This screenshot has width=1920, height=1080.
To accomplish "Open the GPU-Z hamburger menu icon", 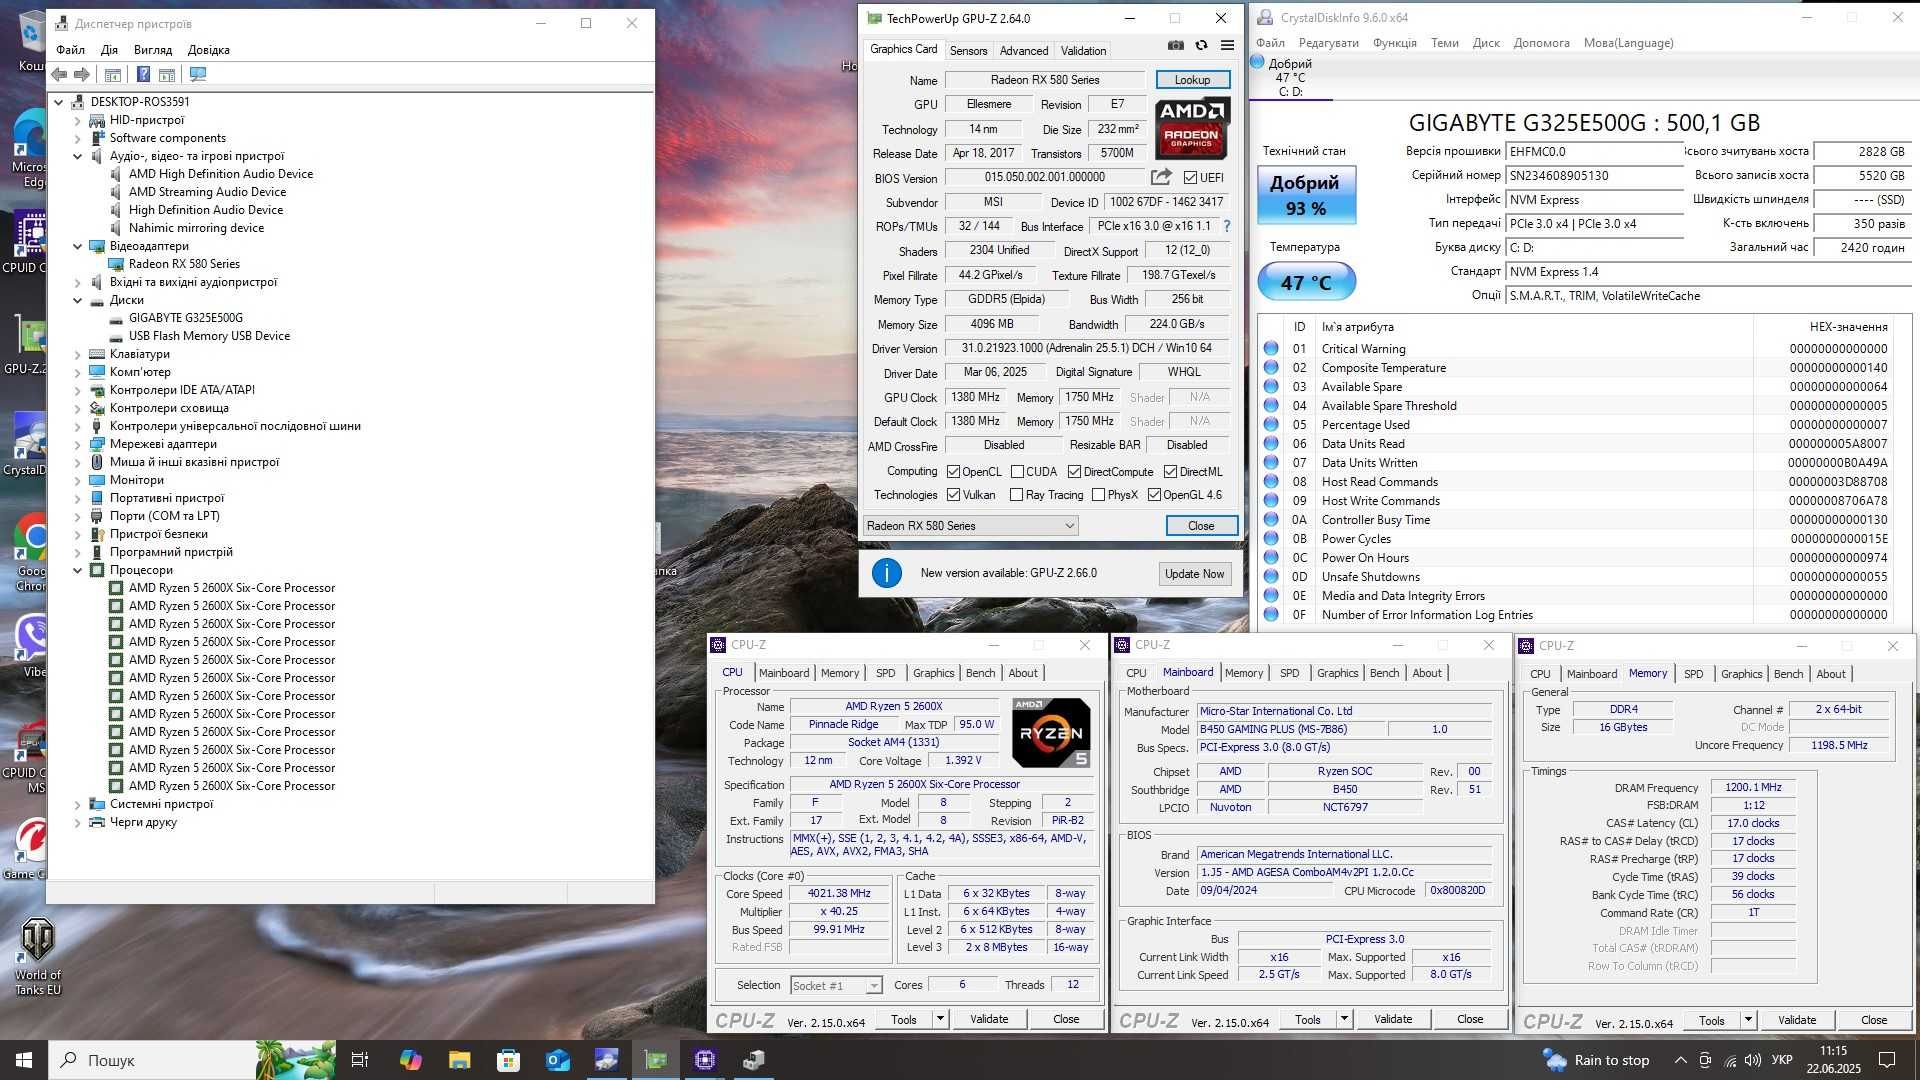I will pos(1227,45).
